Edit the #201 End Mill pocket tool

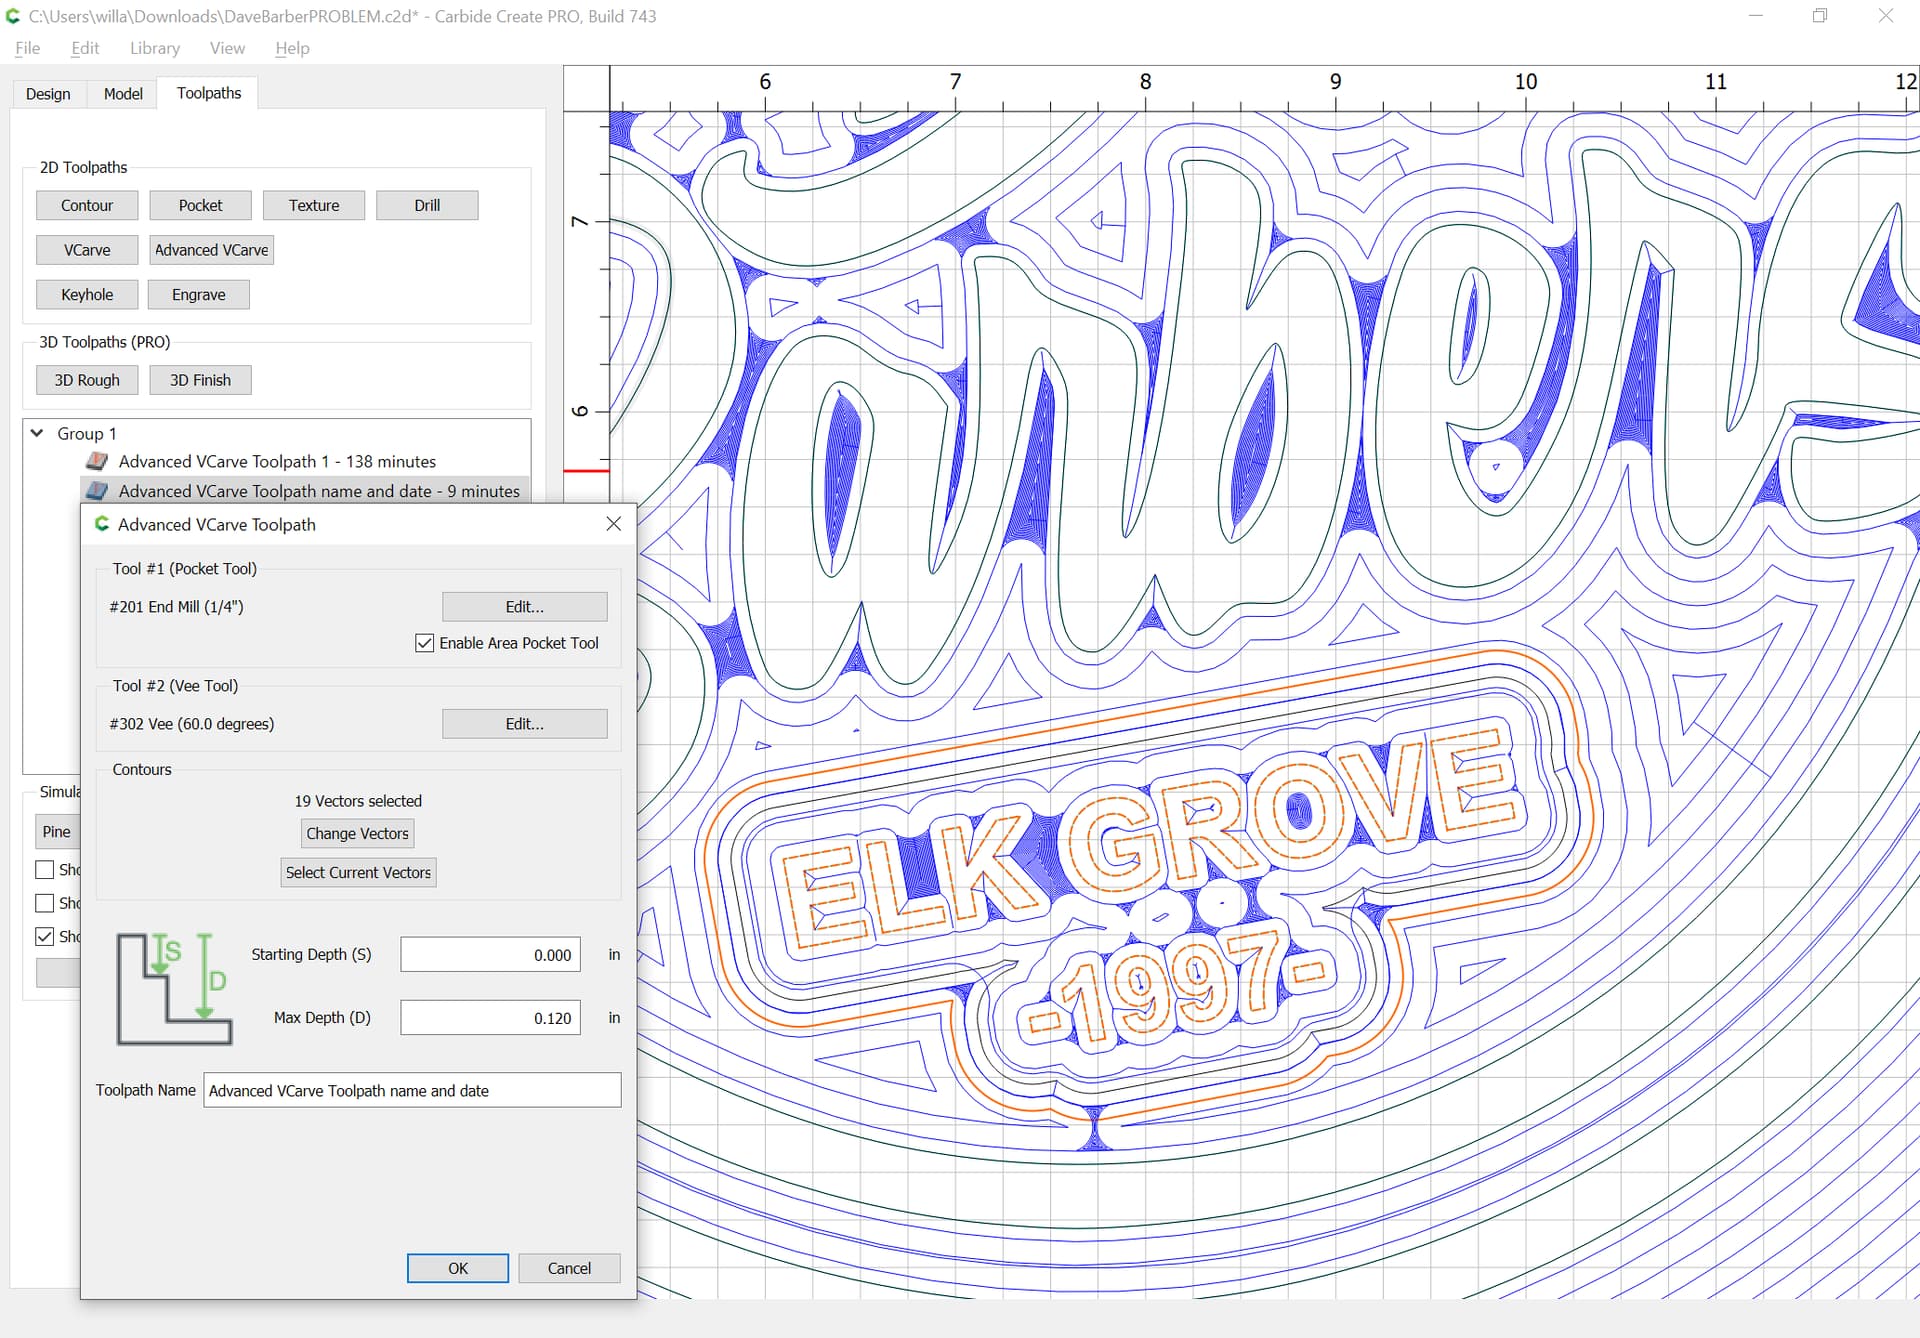coord(524,606)
